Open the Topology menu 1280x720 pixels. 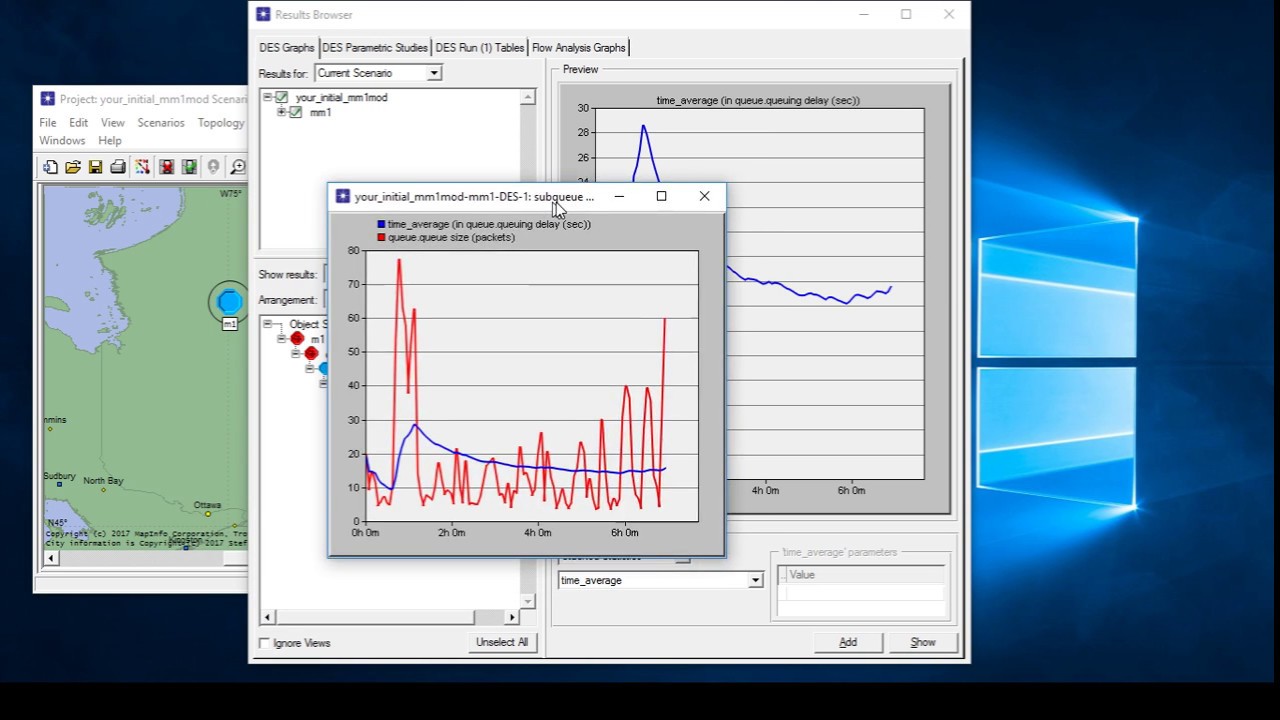[x=221, y=122]
